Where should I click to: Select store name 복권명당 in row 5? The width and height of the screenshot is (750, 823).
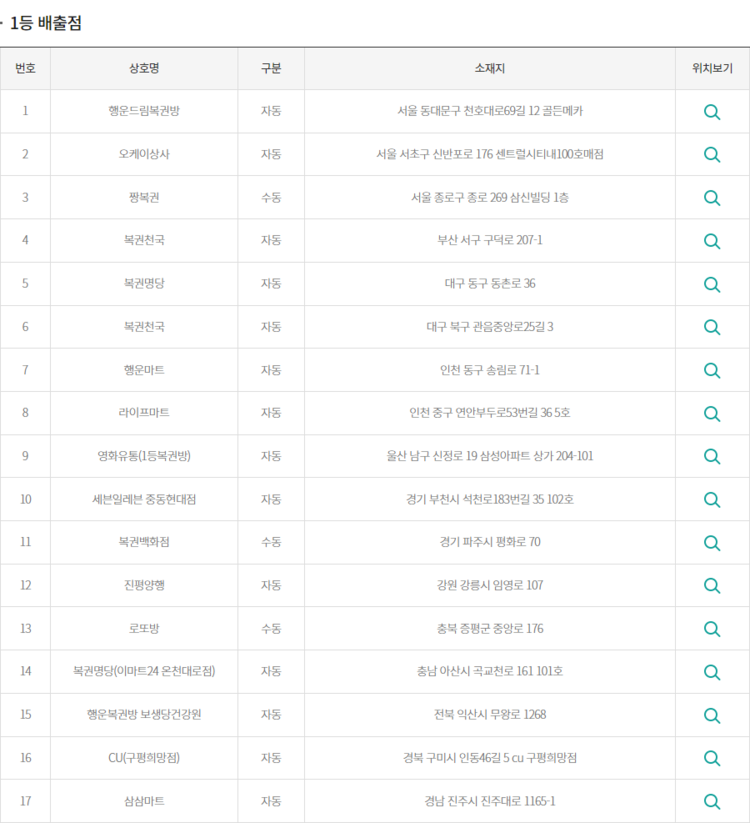pos(144,283)
